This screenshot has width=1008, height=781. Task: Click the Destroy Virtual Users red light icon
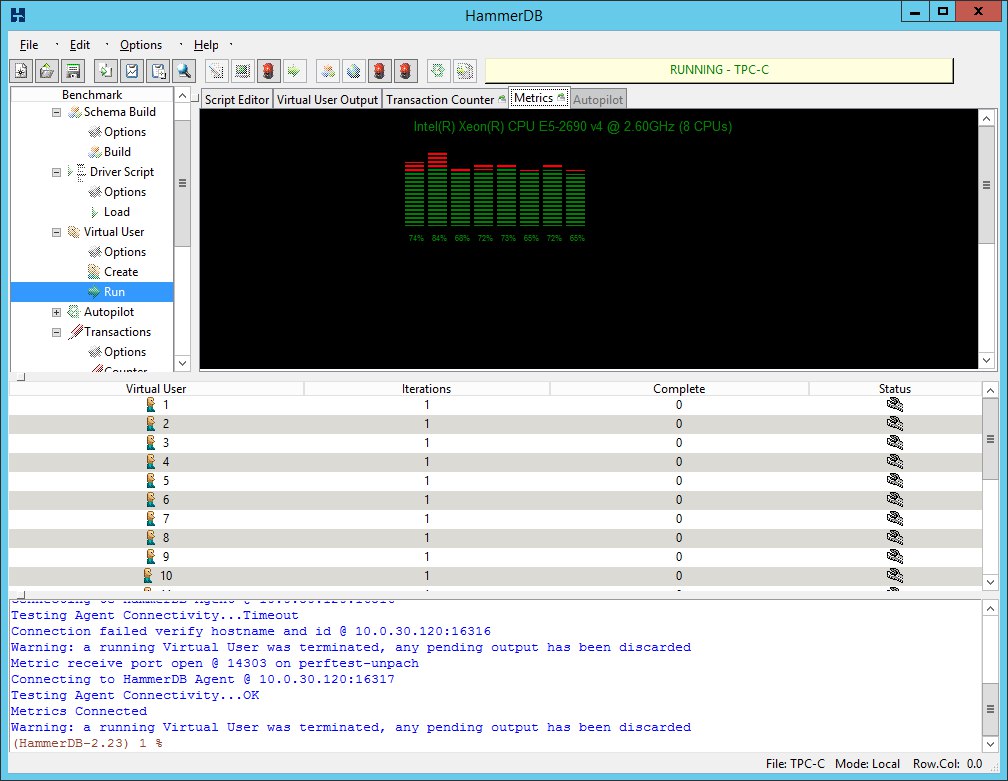point(268,71)
